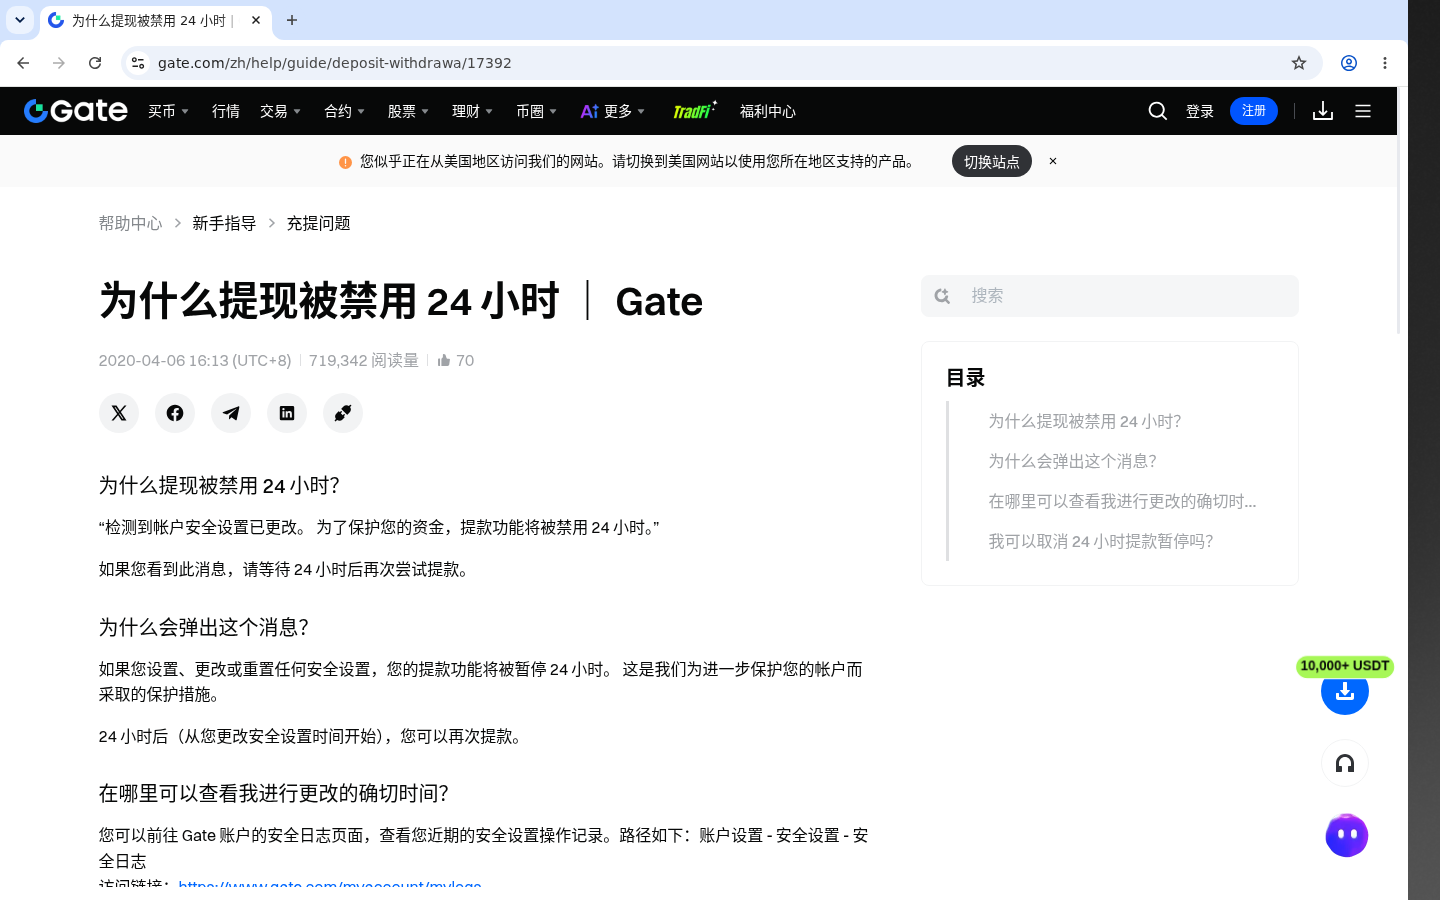Jump to 为什么会弹出这个消息? in contents
Screen dimensions: 1440x900
click(x=1072, y=461)
